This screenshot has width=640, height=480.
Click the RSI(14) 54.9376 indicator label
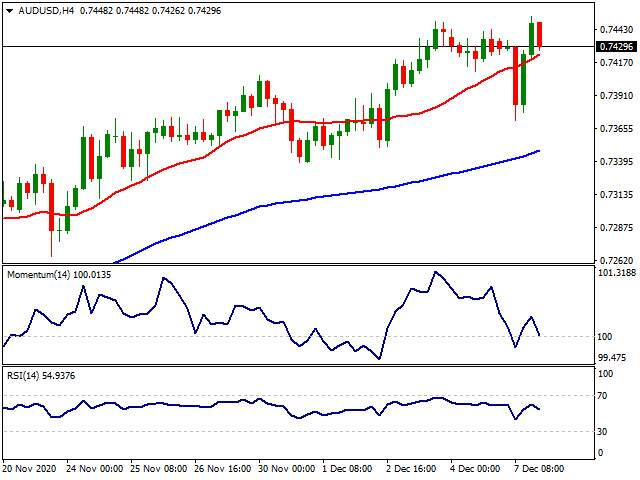coord(41,376)
